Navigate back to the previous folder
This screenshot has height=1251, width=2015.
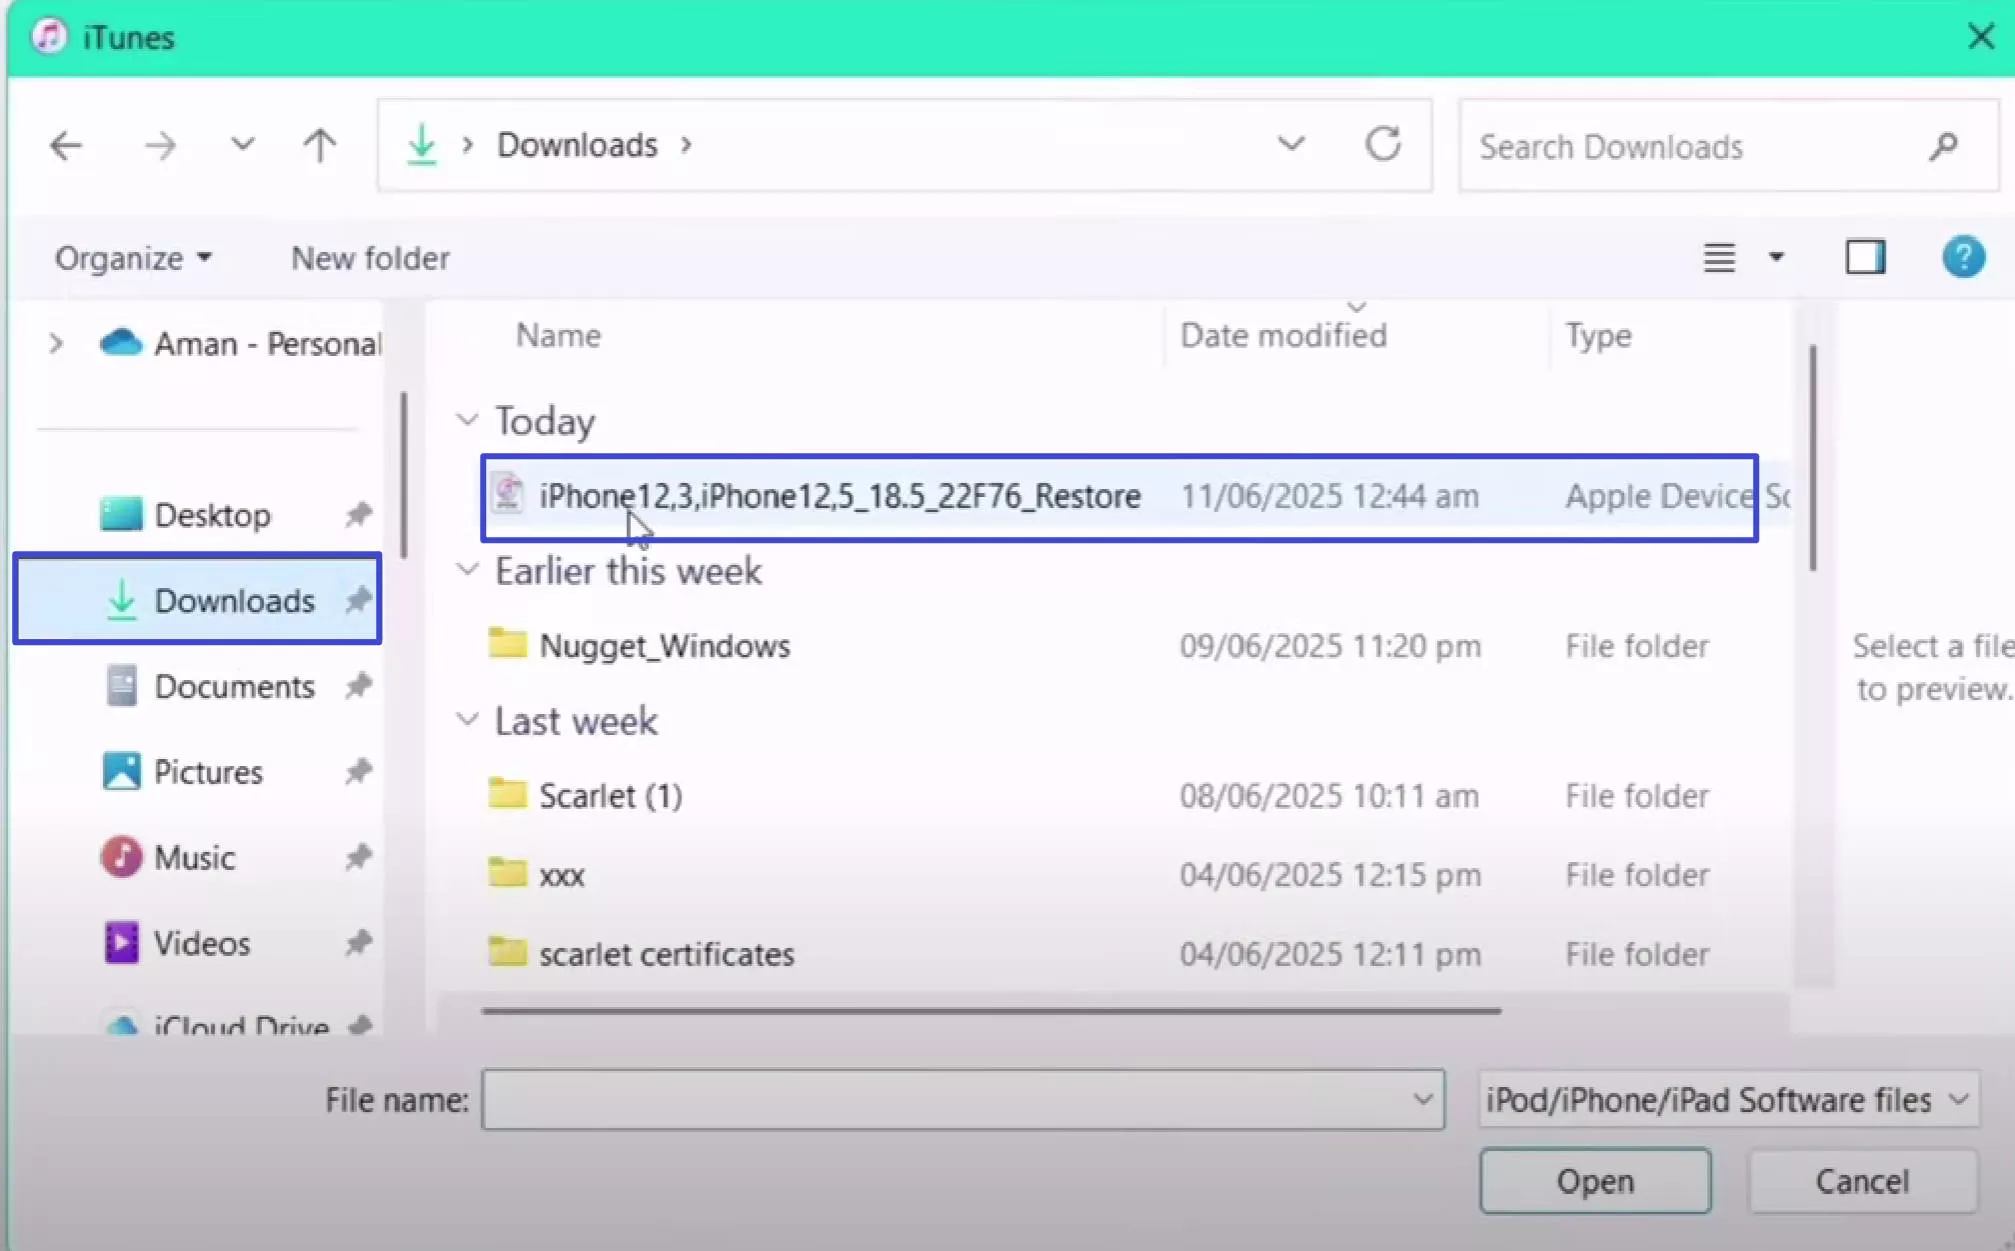(x=66, y=145)
